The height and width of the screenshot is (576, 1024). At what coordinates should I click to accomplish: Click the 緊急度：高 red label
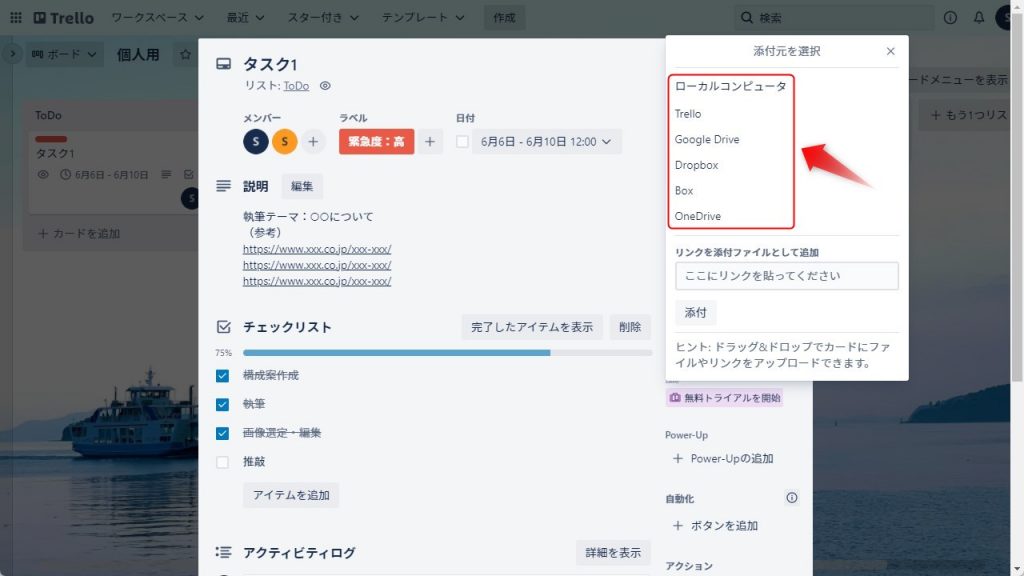[377, 142]
